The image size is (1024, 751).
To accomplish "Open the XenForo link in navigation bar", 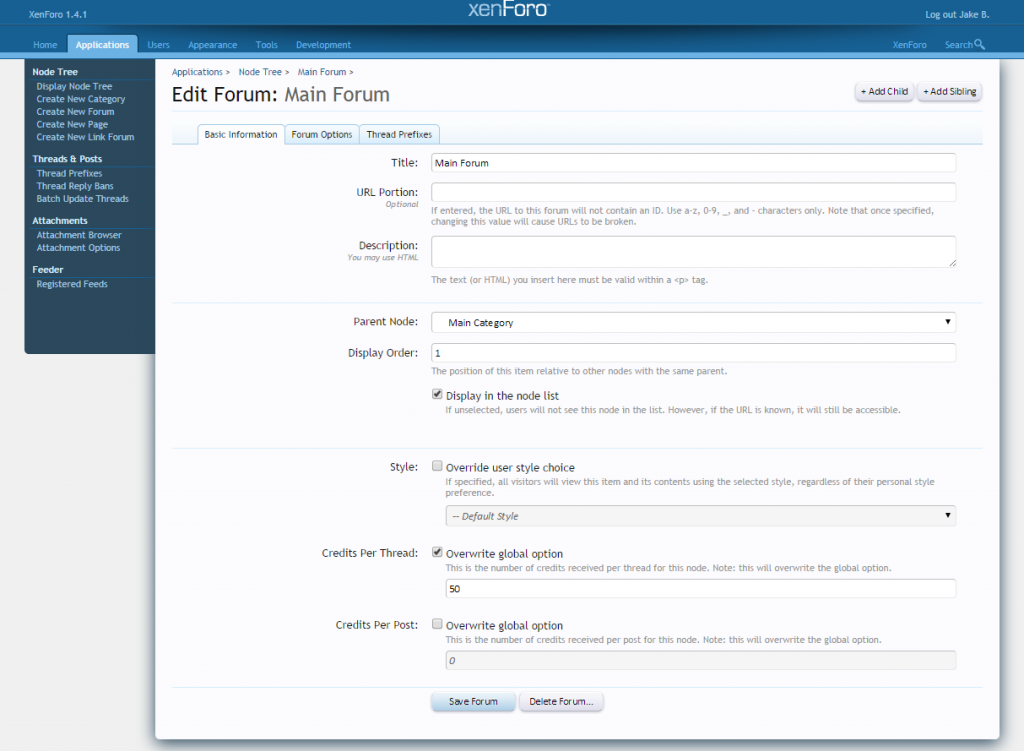I will point(909,44).
